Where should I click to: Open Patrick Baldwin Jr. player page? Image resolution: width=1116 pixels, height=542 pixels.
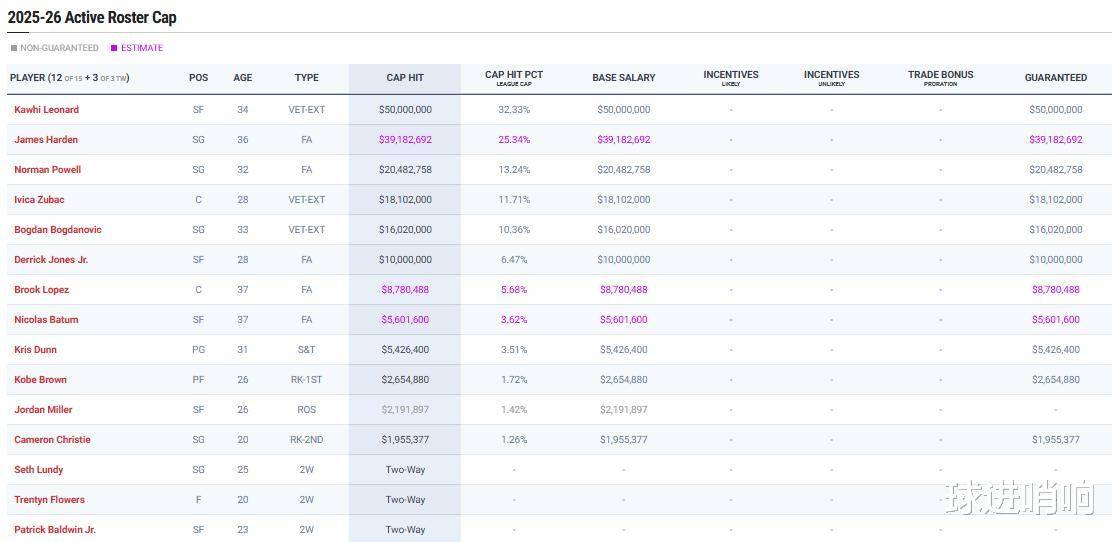click(x=55, y=530)
